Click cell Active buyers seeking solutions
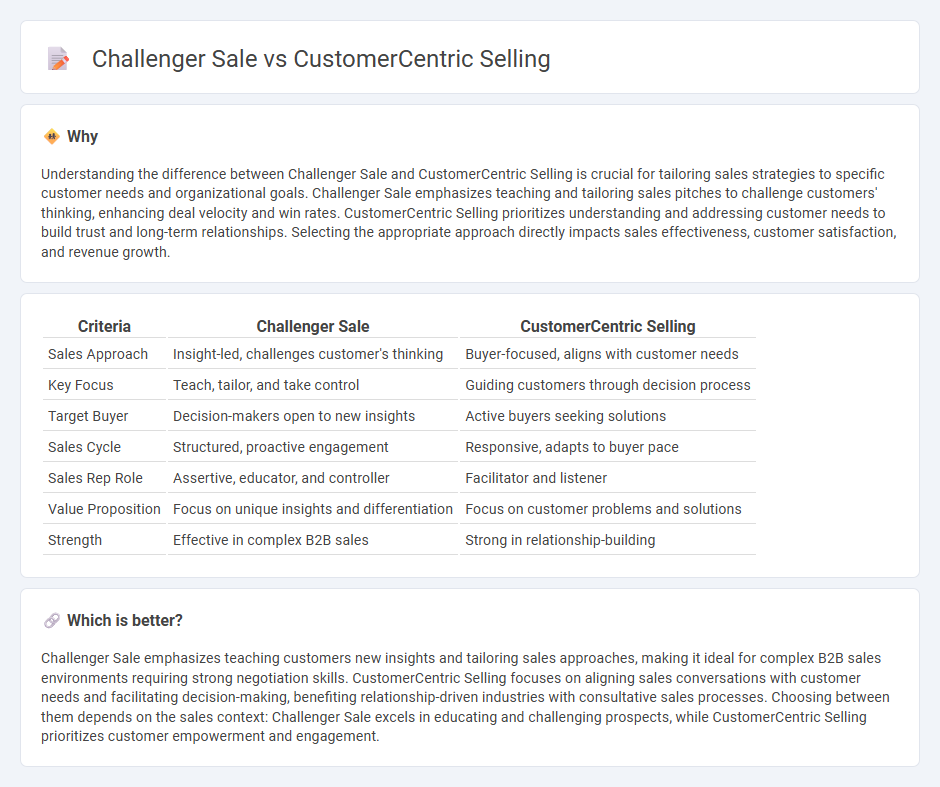 coord(608,416)
